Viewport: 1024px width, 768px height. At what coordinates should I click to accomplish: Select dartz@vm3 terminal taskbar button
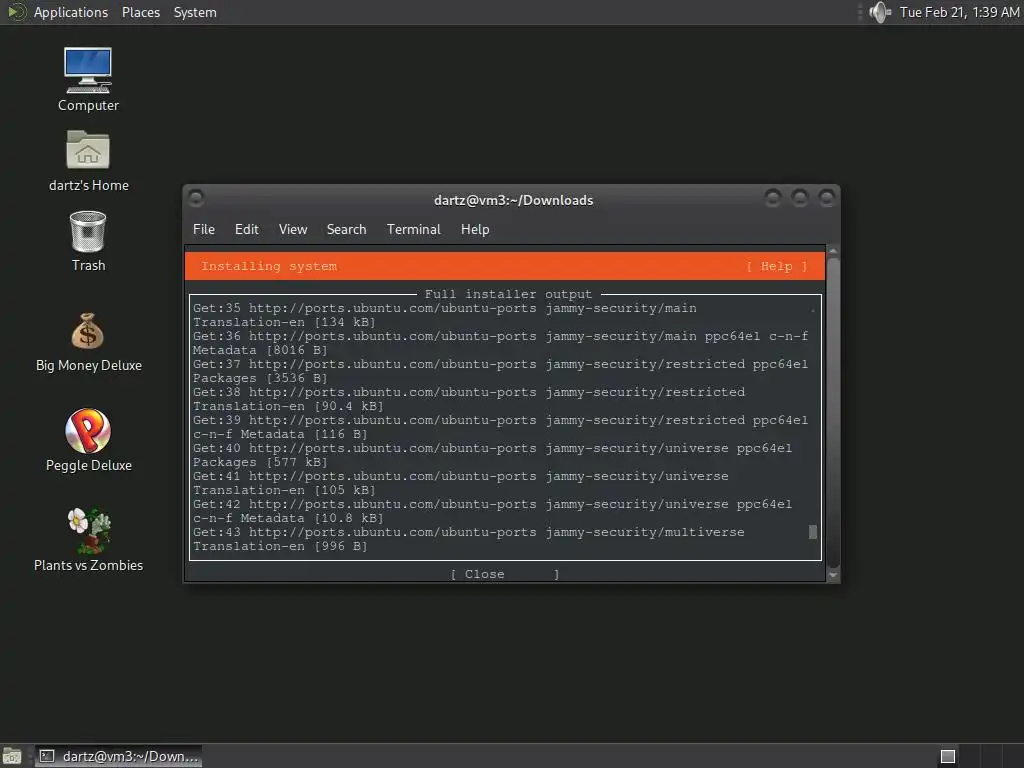[118, 756]
